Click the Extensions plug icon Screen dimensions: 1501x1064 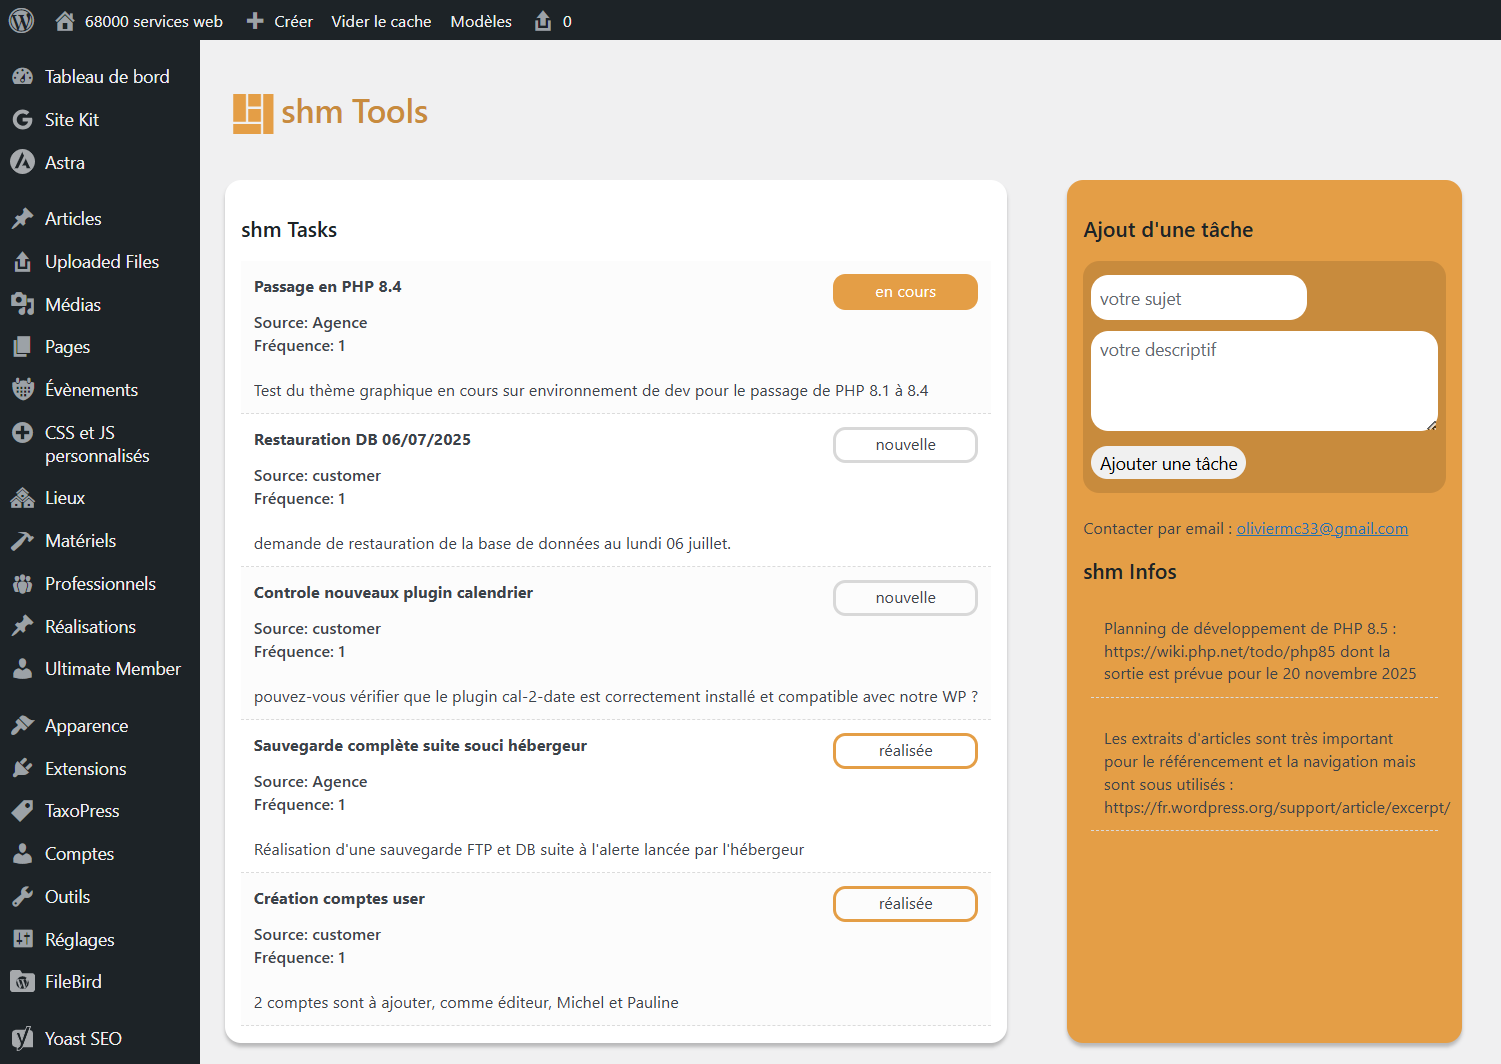[x=22, y=769]
